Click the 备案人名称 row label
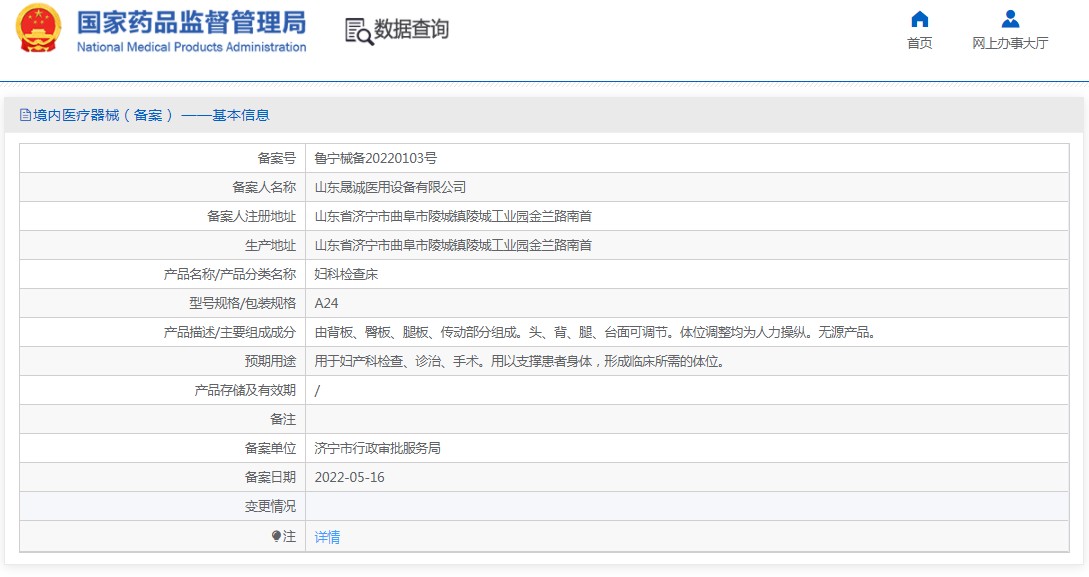Screen dimensions: 1089x577 264,187
